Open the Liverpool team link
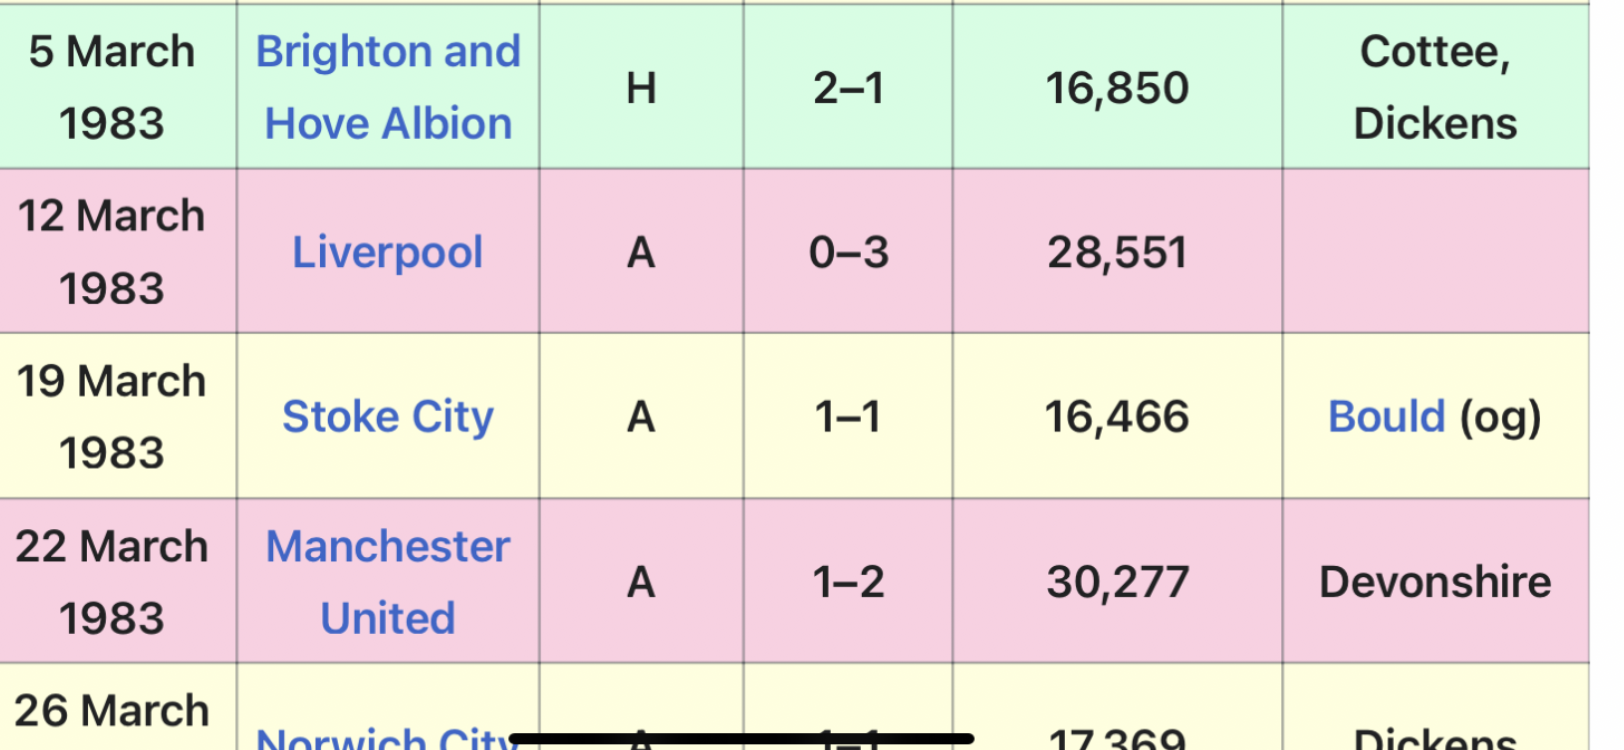This screenshot has height=750, width=1624. pyautogui.click(x=388, y=252)
